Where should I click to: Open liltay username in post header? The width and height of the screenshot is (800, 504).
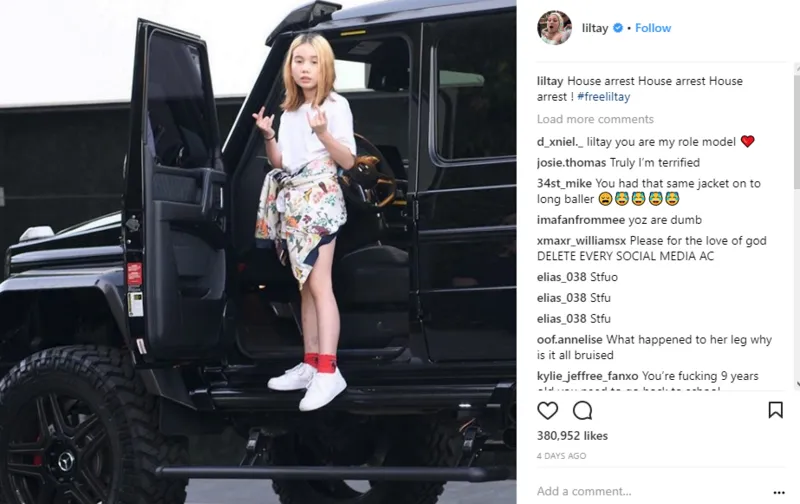[x=595, y=28]
